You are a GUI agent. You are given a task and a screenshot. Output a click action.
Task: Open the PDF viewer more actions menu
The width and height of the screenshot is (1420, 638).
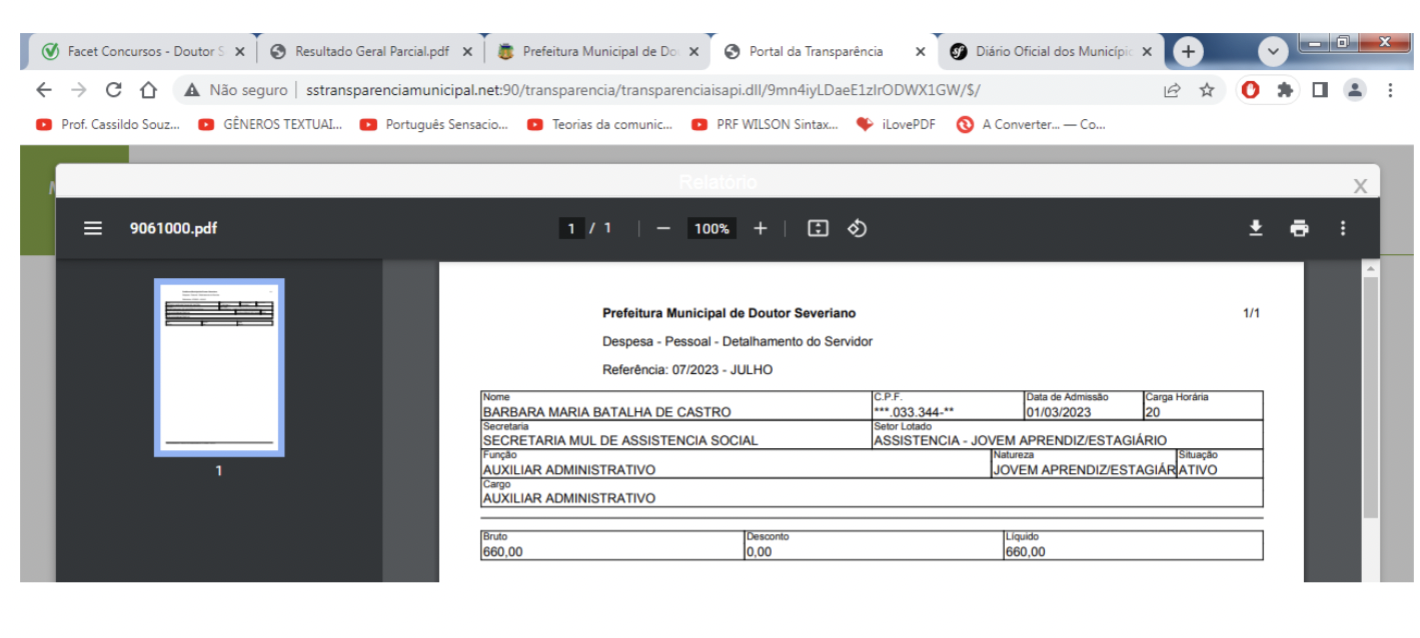pyautogui.click(x=1342, y=229)
